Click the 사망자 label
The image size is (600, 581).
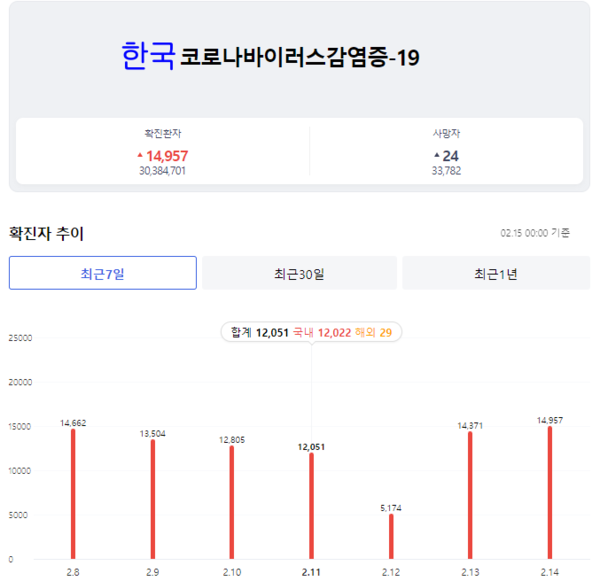click(x=446, y=133)
